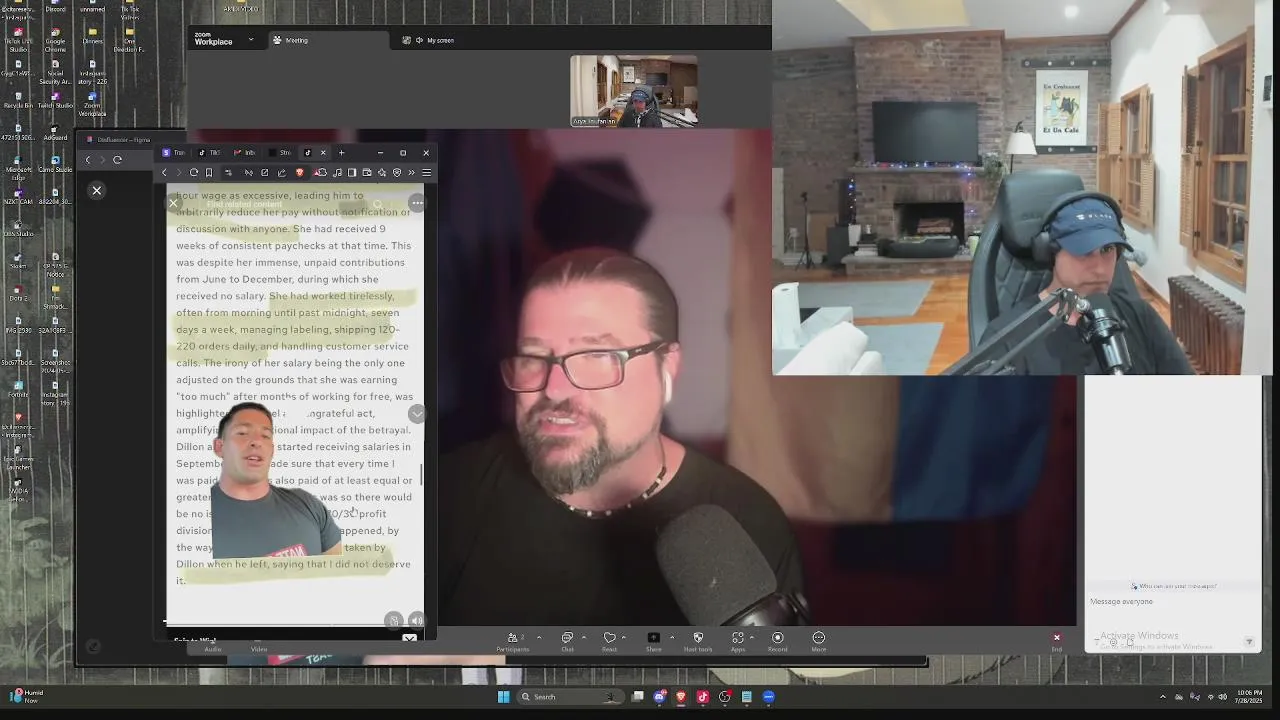Close the overlay with the round X button

(97, 190)
